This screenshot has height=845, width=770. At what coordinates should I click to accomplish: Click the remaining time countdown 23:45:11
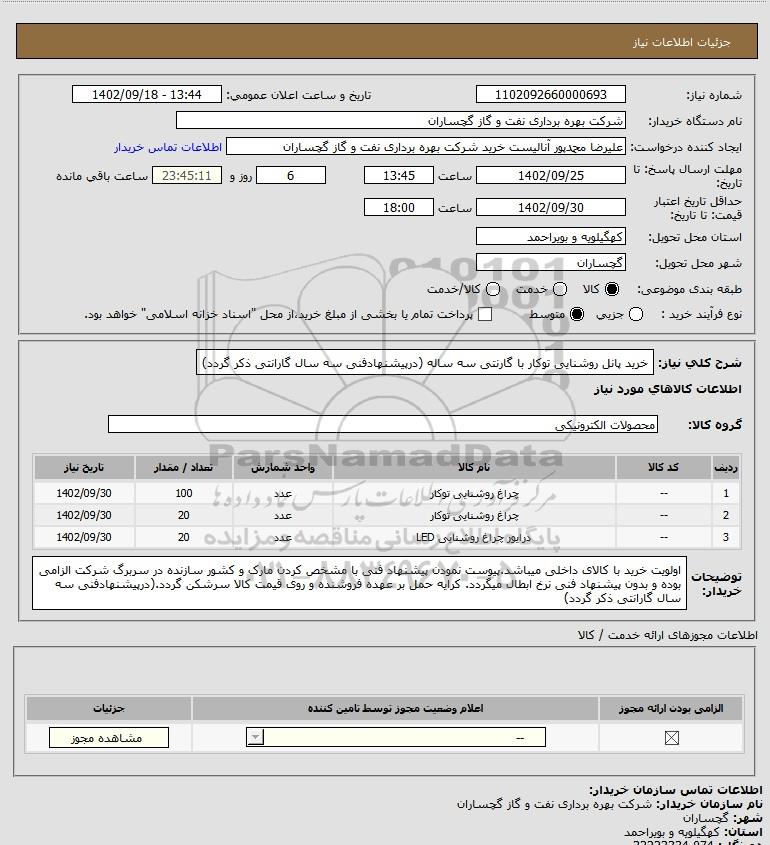186,175
